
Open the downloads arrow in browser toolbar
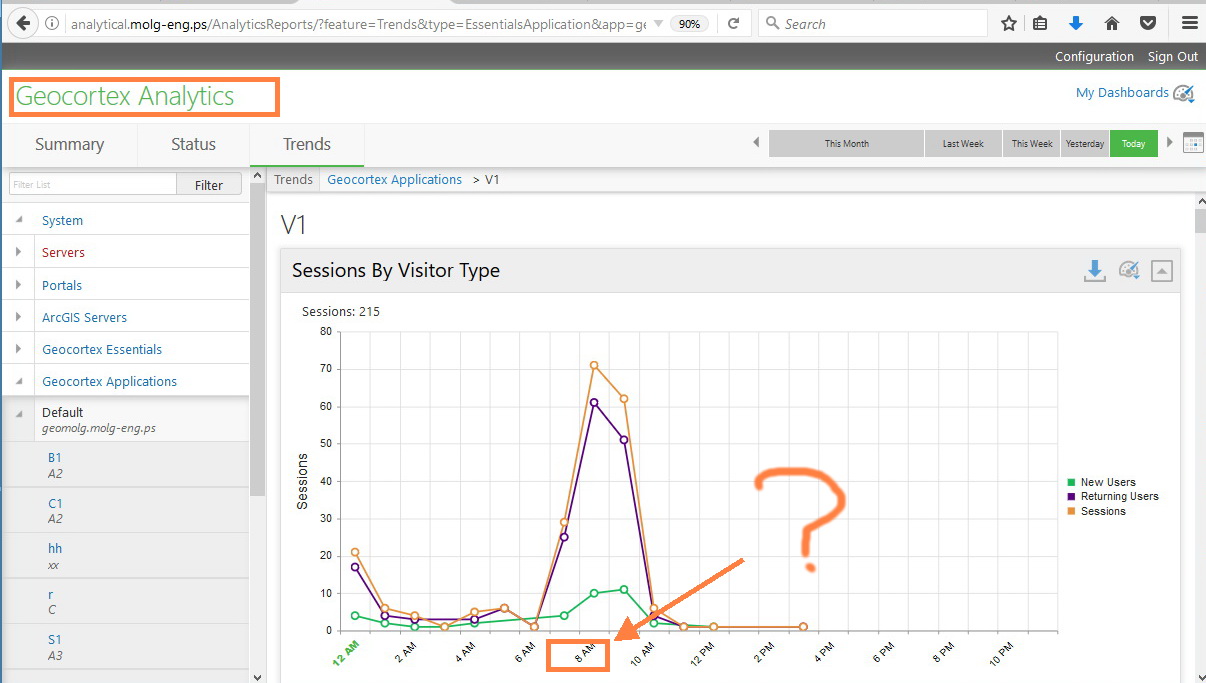(1076, 23)
